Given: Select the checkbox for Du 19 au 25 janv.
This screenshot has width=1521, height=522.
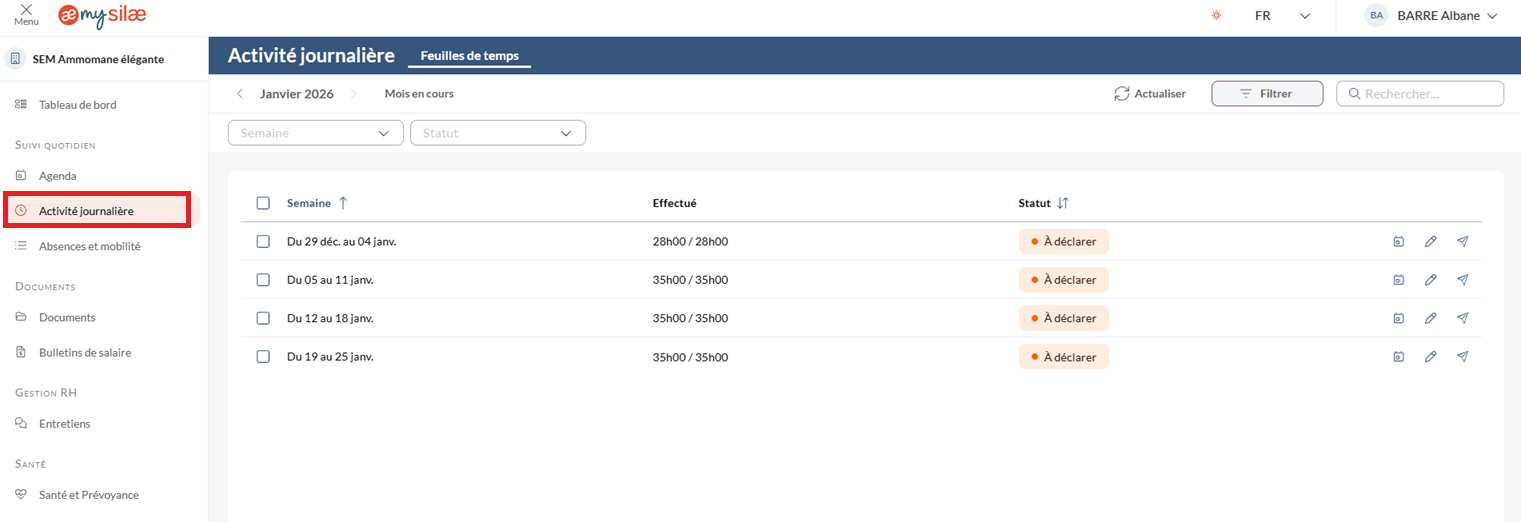Looking at the screenshot, I should point(263,356).
